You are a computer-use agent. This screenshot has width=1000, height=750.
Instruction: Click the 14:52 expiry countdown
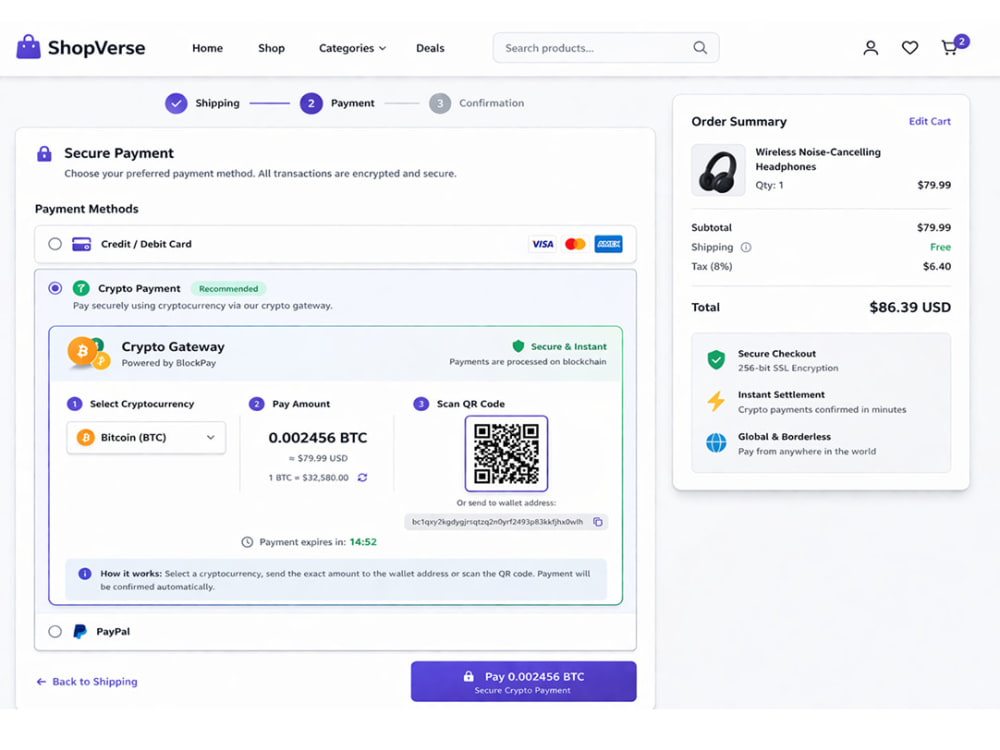(363, 542)
